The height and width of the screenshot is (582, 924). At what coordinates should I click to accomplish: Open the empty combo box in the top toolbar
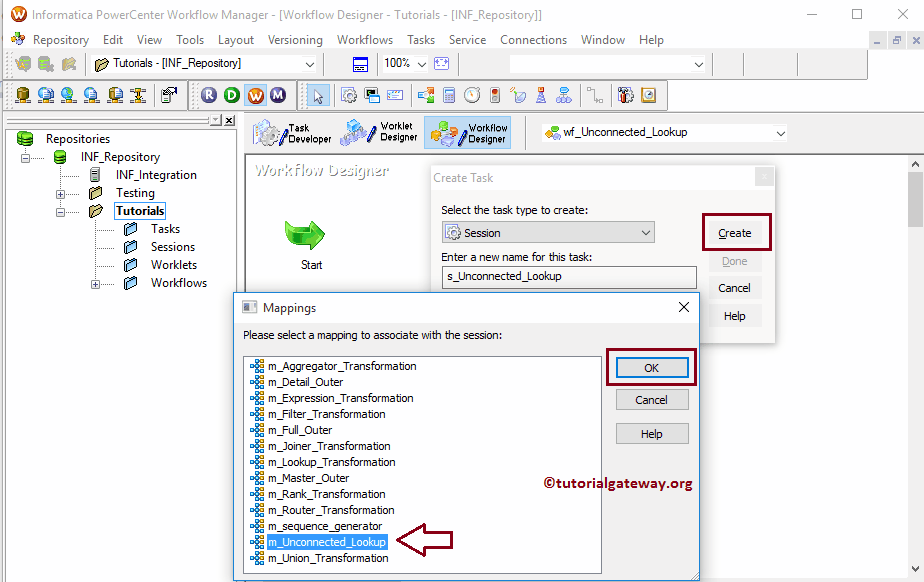[698, 65]
